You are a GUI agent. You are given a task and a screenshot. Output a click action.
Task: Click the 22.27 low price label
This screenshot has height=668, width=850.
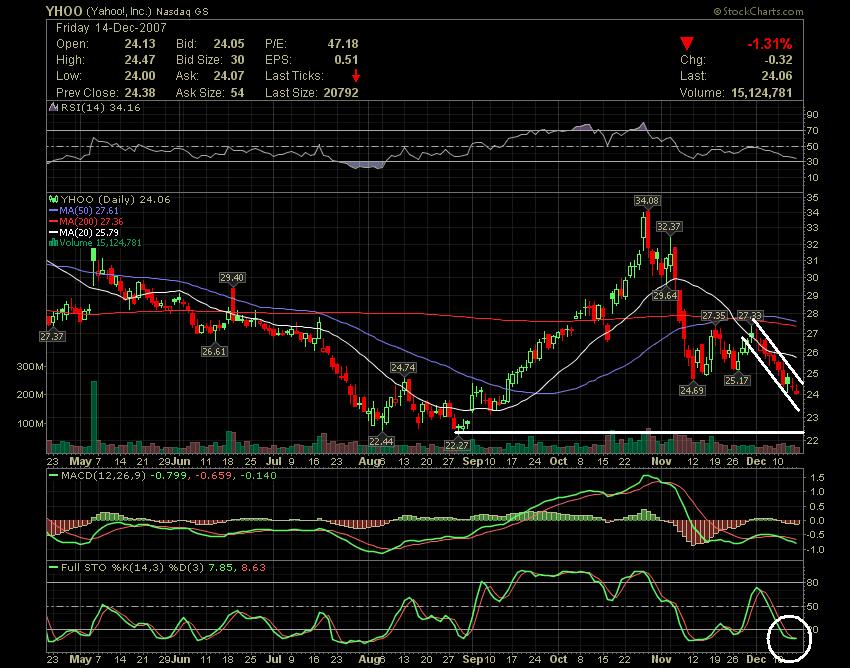[x=456, y=445]
